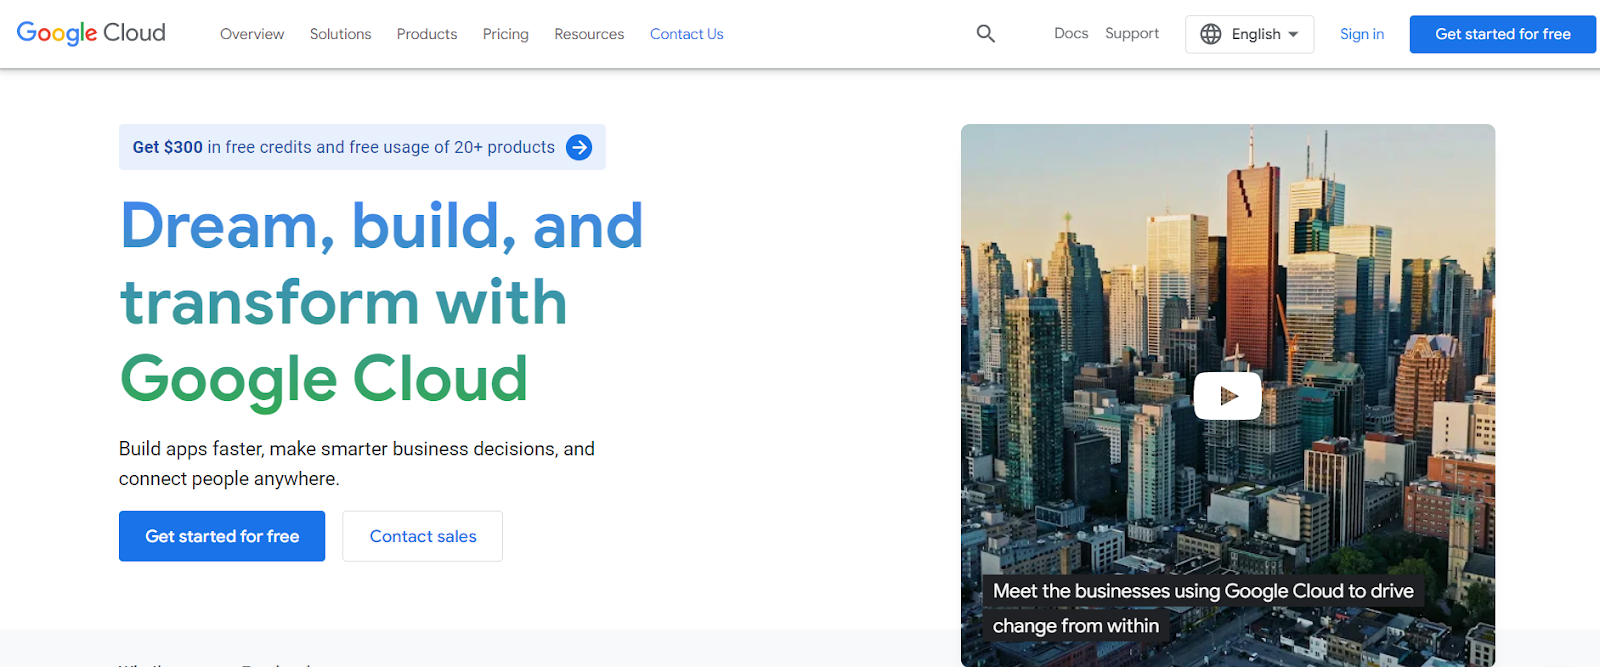Open the search magnifier icon

pyautogui.click(x=986, y=34)
